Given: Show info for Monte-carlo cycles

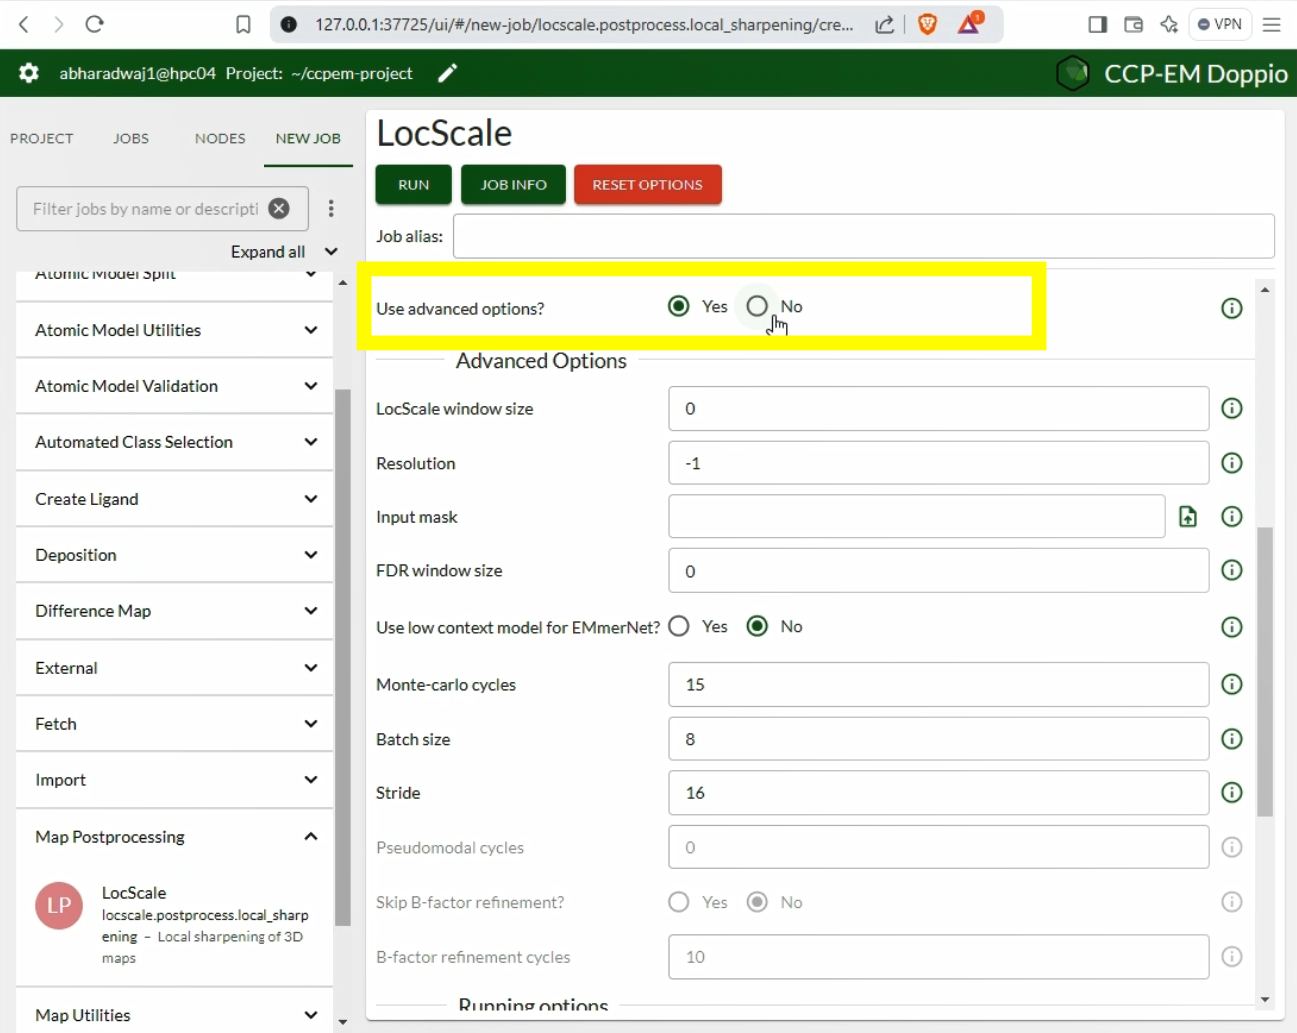Looking at the screenshot, I should [1232, 684].
